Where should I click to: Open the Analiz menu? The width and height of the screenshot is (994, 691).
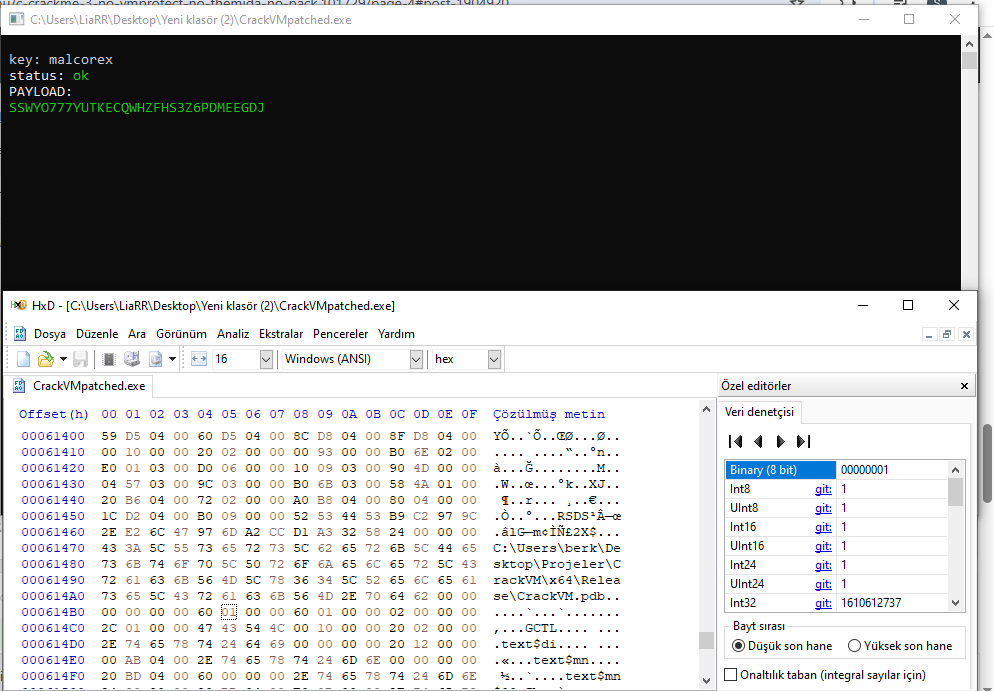click(x=233, y=334)
